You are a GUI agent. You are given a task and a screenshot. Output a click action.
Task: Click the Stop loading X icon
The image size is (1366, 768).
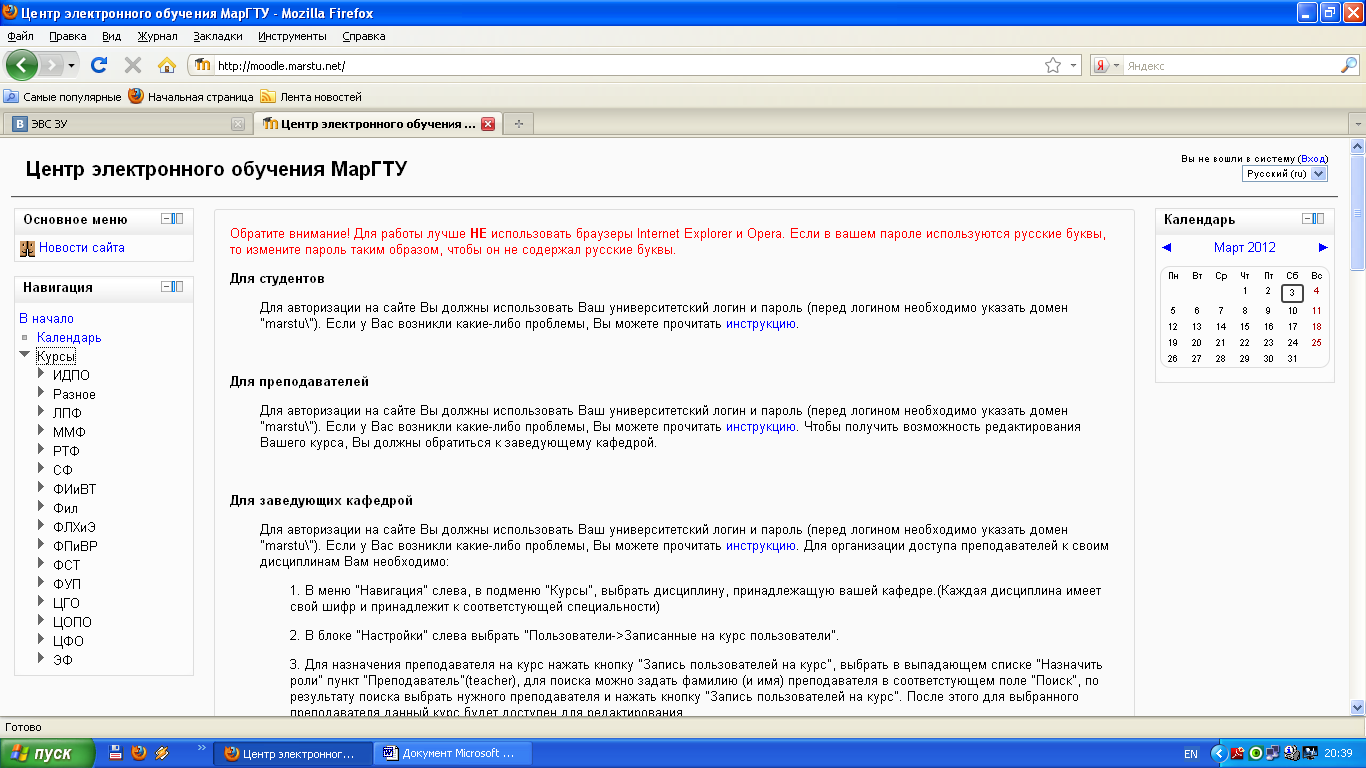[132, 65]
